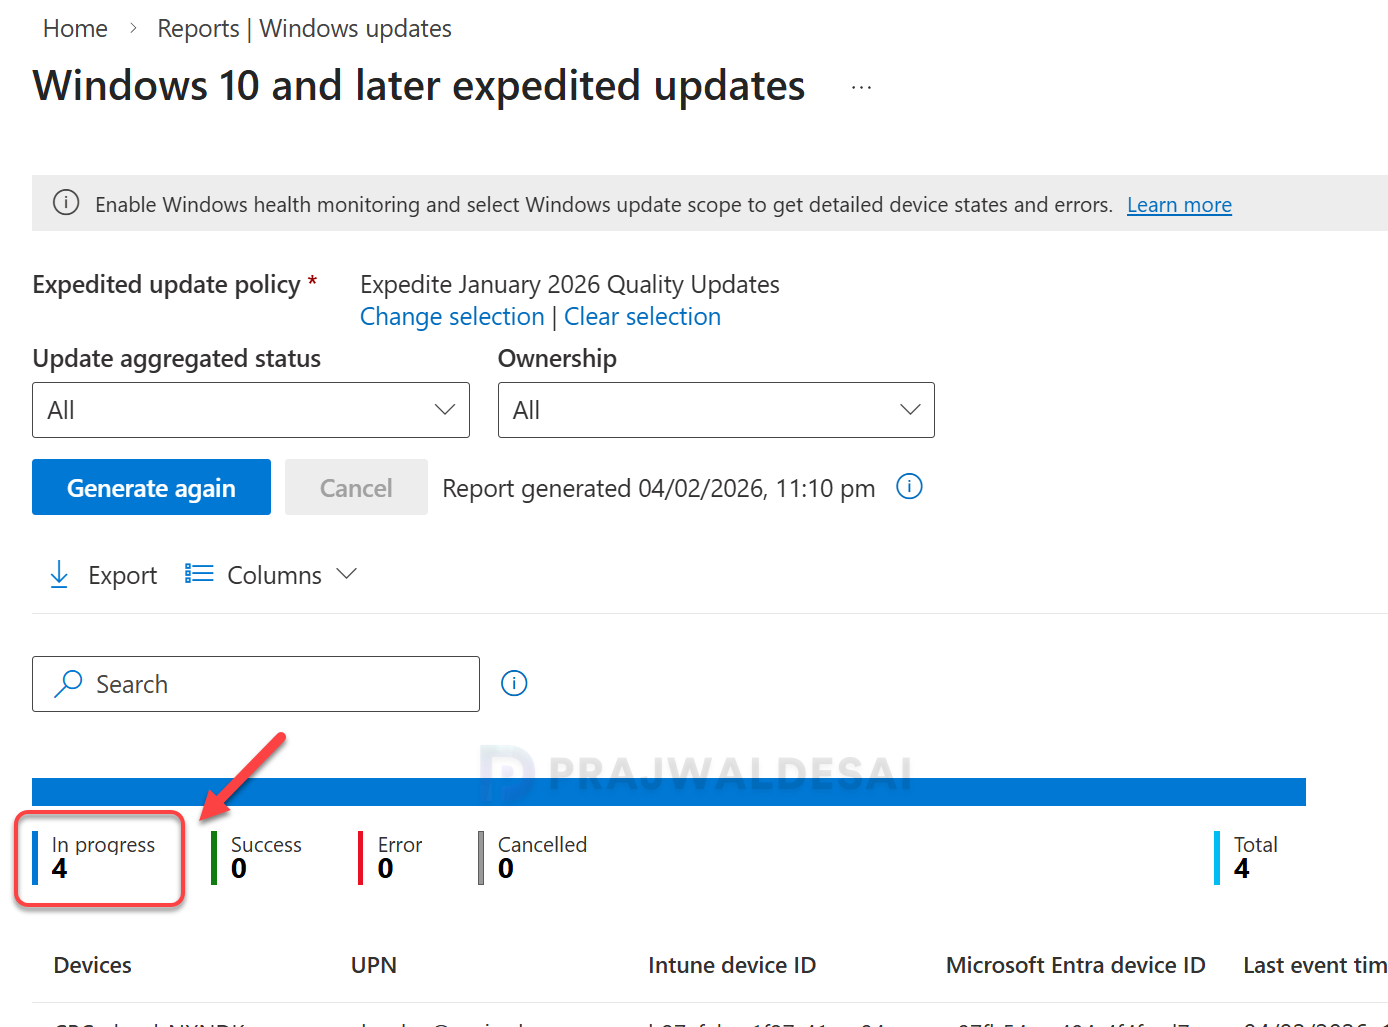Select the Cancelled status count

533,858
